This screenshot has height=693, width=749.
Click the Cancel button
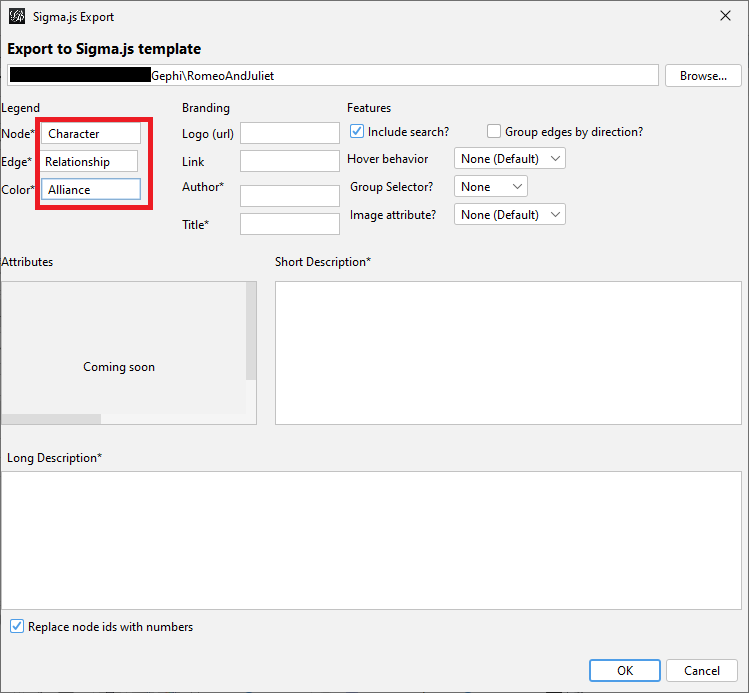[702, 671]
